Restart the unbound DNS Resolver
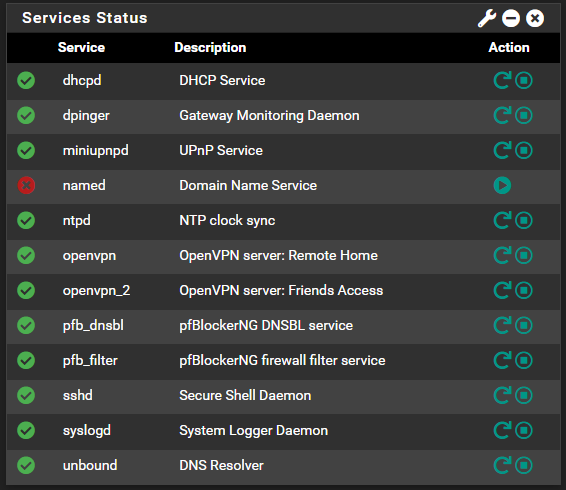The height and width of the screenshot is (490, 566). 502,465
